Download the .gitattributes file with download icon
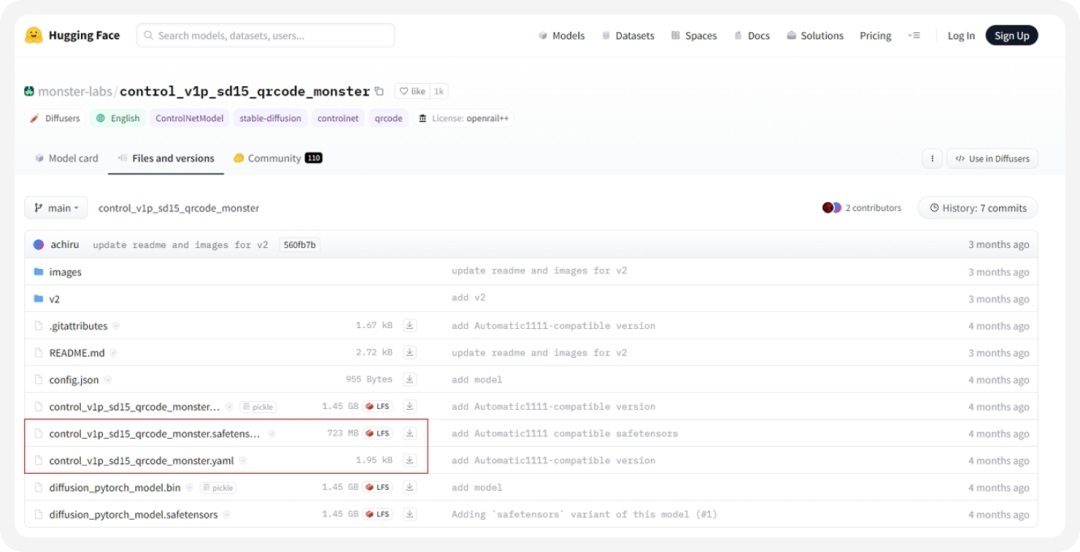This screenshot has width=1080, height=552. [410, 326]
